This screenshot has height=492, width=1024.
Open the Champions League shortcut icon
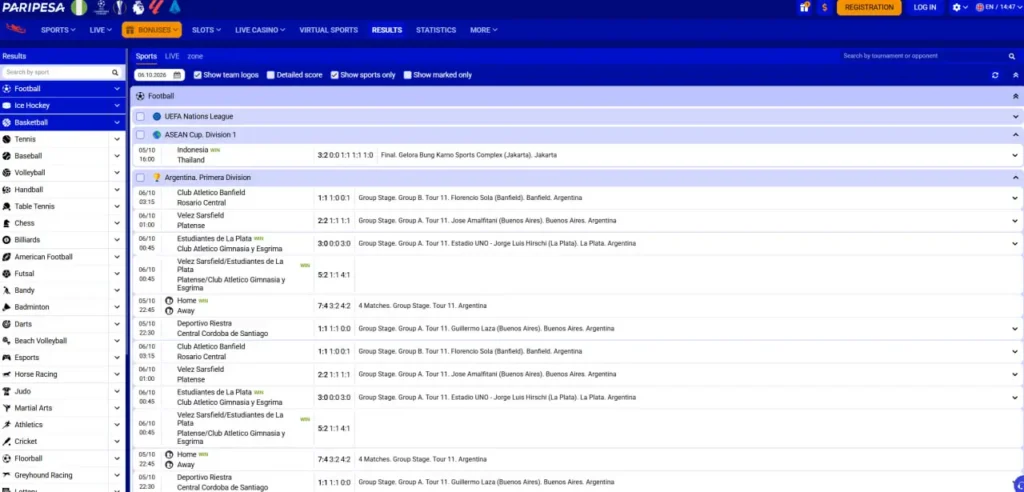coord(101,7)
